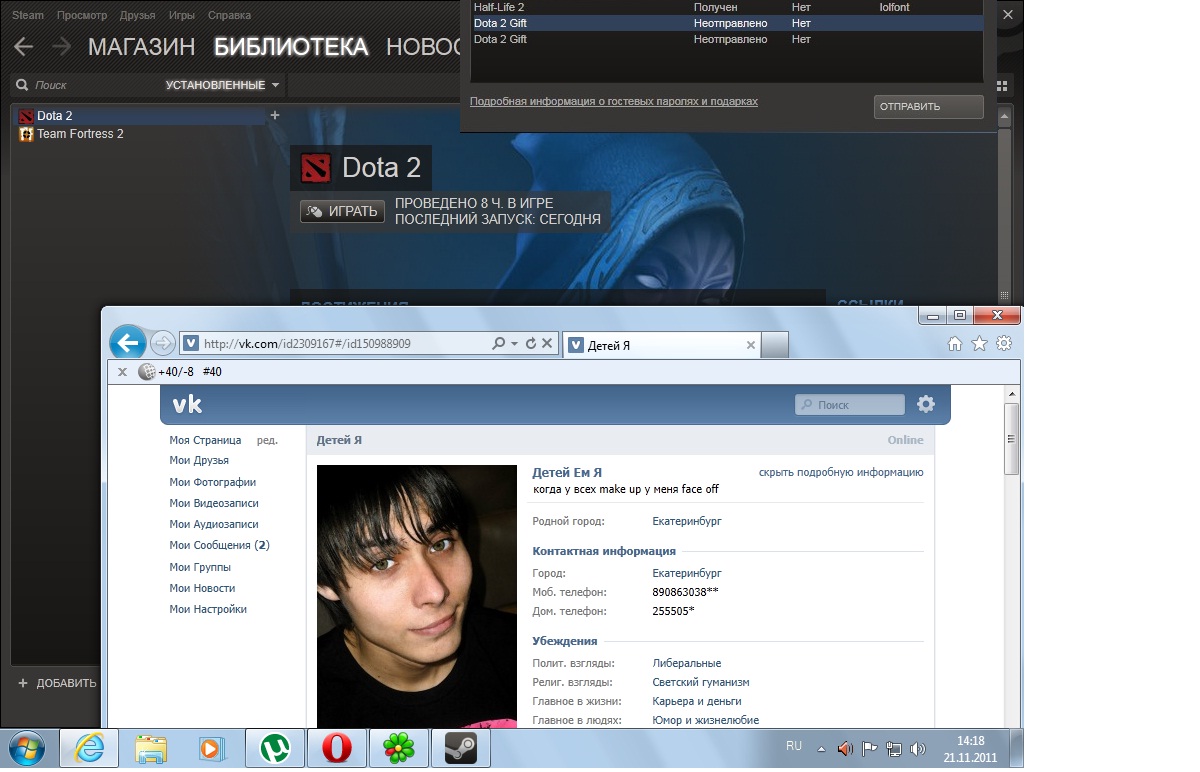Show hidden system tray icons

(x=822, y=748)
